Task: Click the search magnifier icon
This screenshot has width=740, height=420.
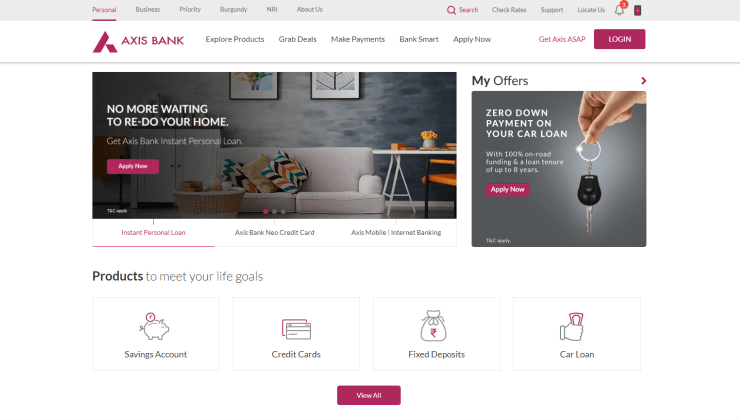Action: [x=451, y=10]
